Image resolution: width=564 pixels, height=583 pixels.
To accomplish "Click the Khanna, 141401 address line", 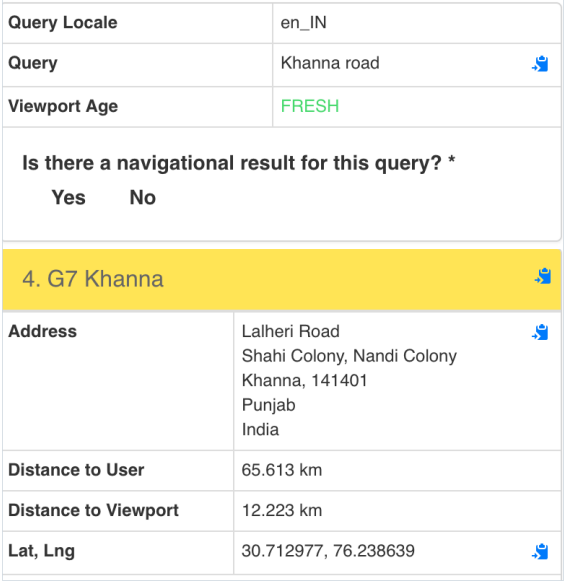I will click(x=304, y=380).
